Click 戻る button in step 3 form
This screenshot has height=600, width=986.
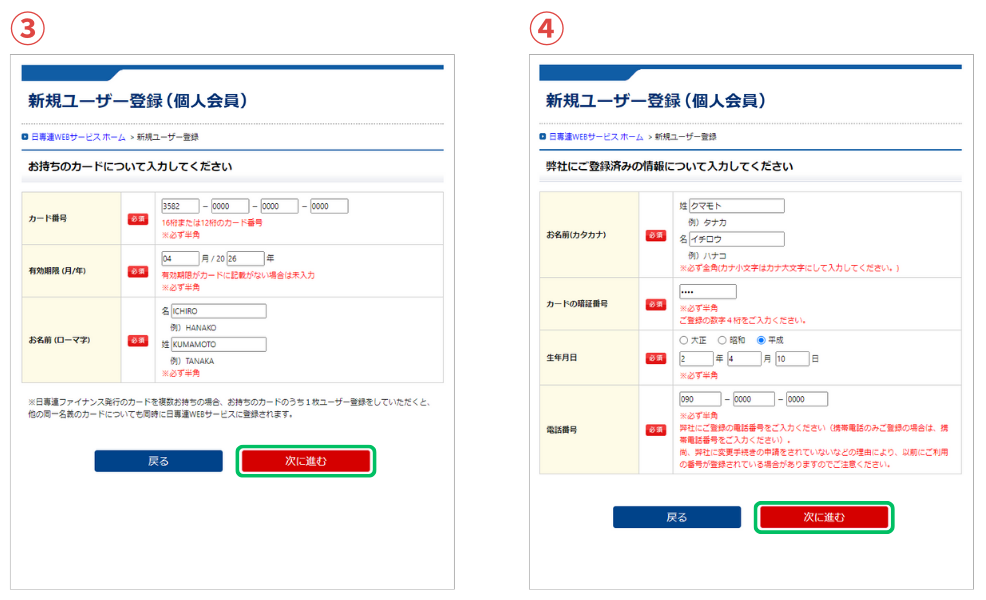pyautogui.click(x=158, y=461)
